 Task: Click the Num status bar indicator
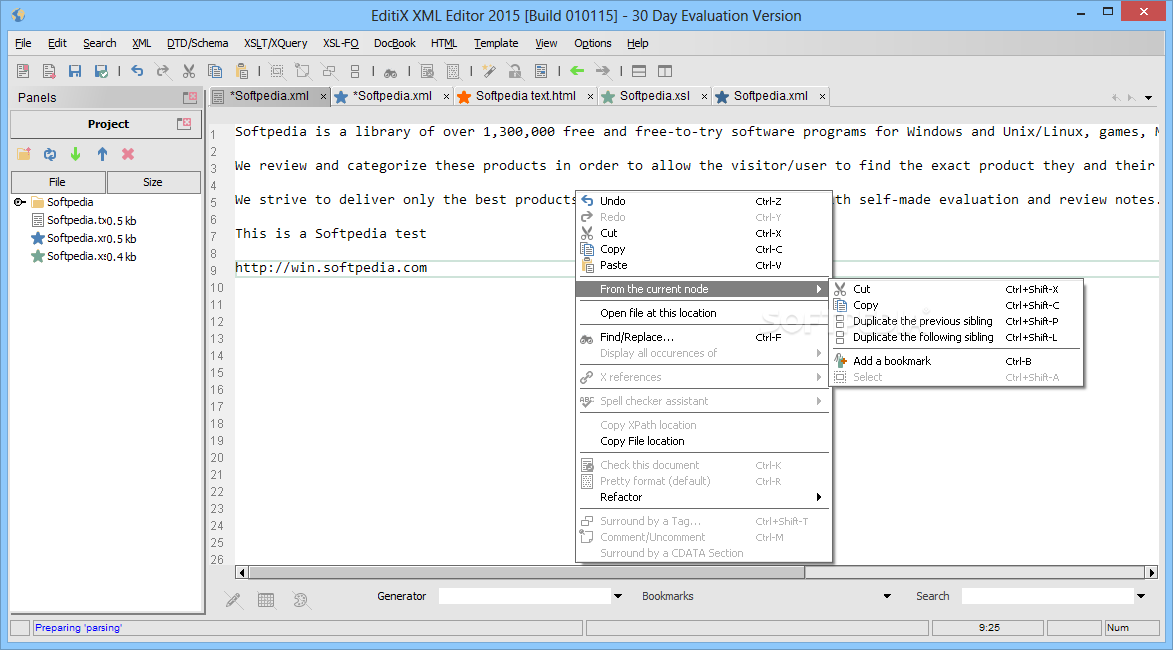pyautogui.click(x=1132, y=628)
